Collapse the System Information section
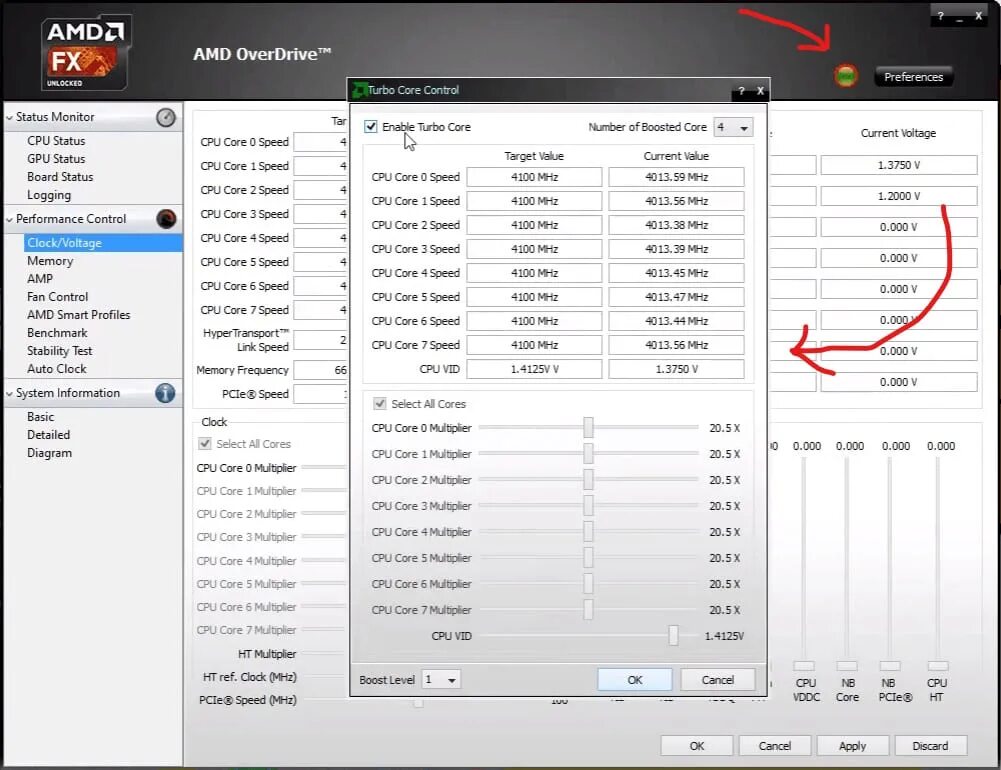This screenshot has height=770, width=1001. click(9, 393)
